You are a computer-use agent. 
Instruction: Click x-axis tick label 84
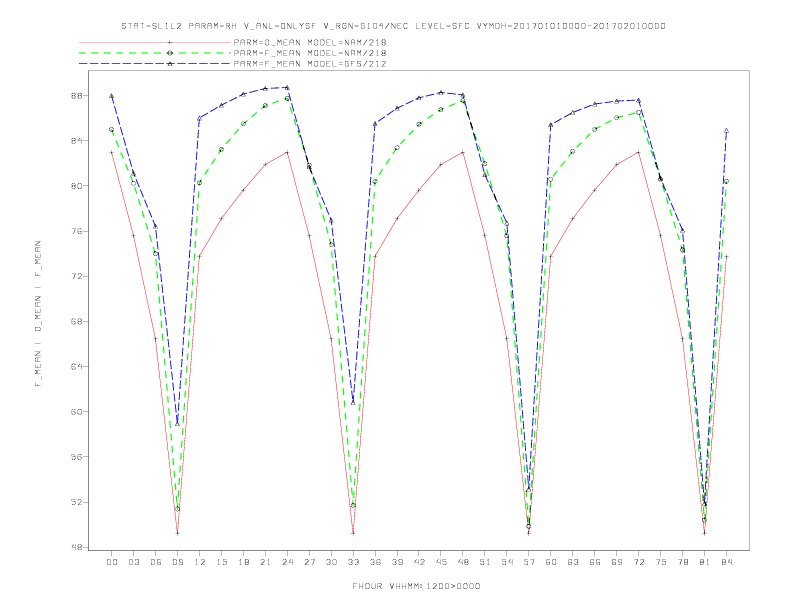(727, 562)
